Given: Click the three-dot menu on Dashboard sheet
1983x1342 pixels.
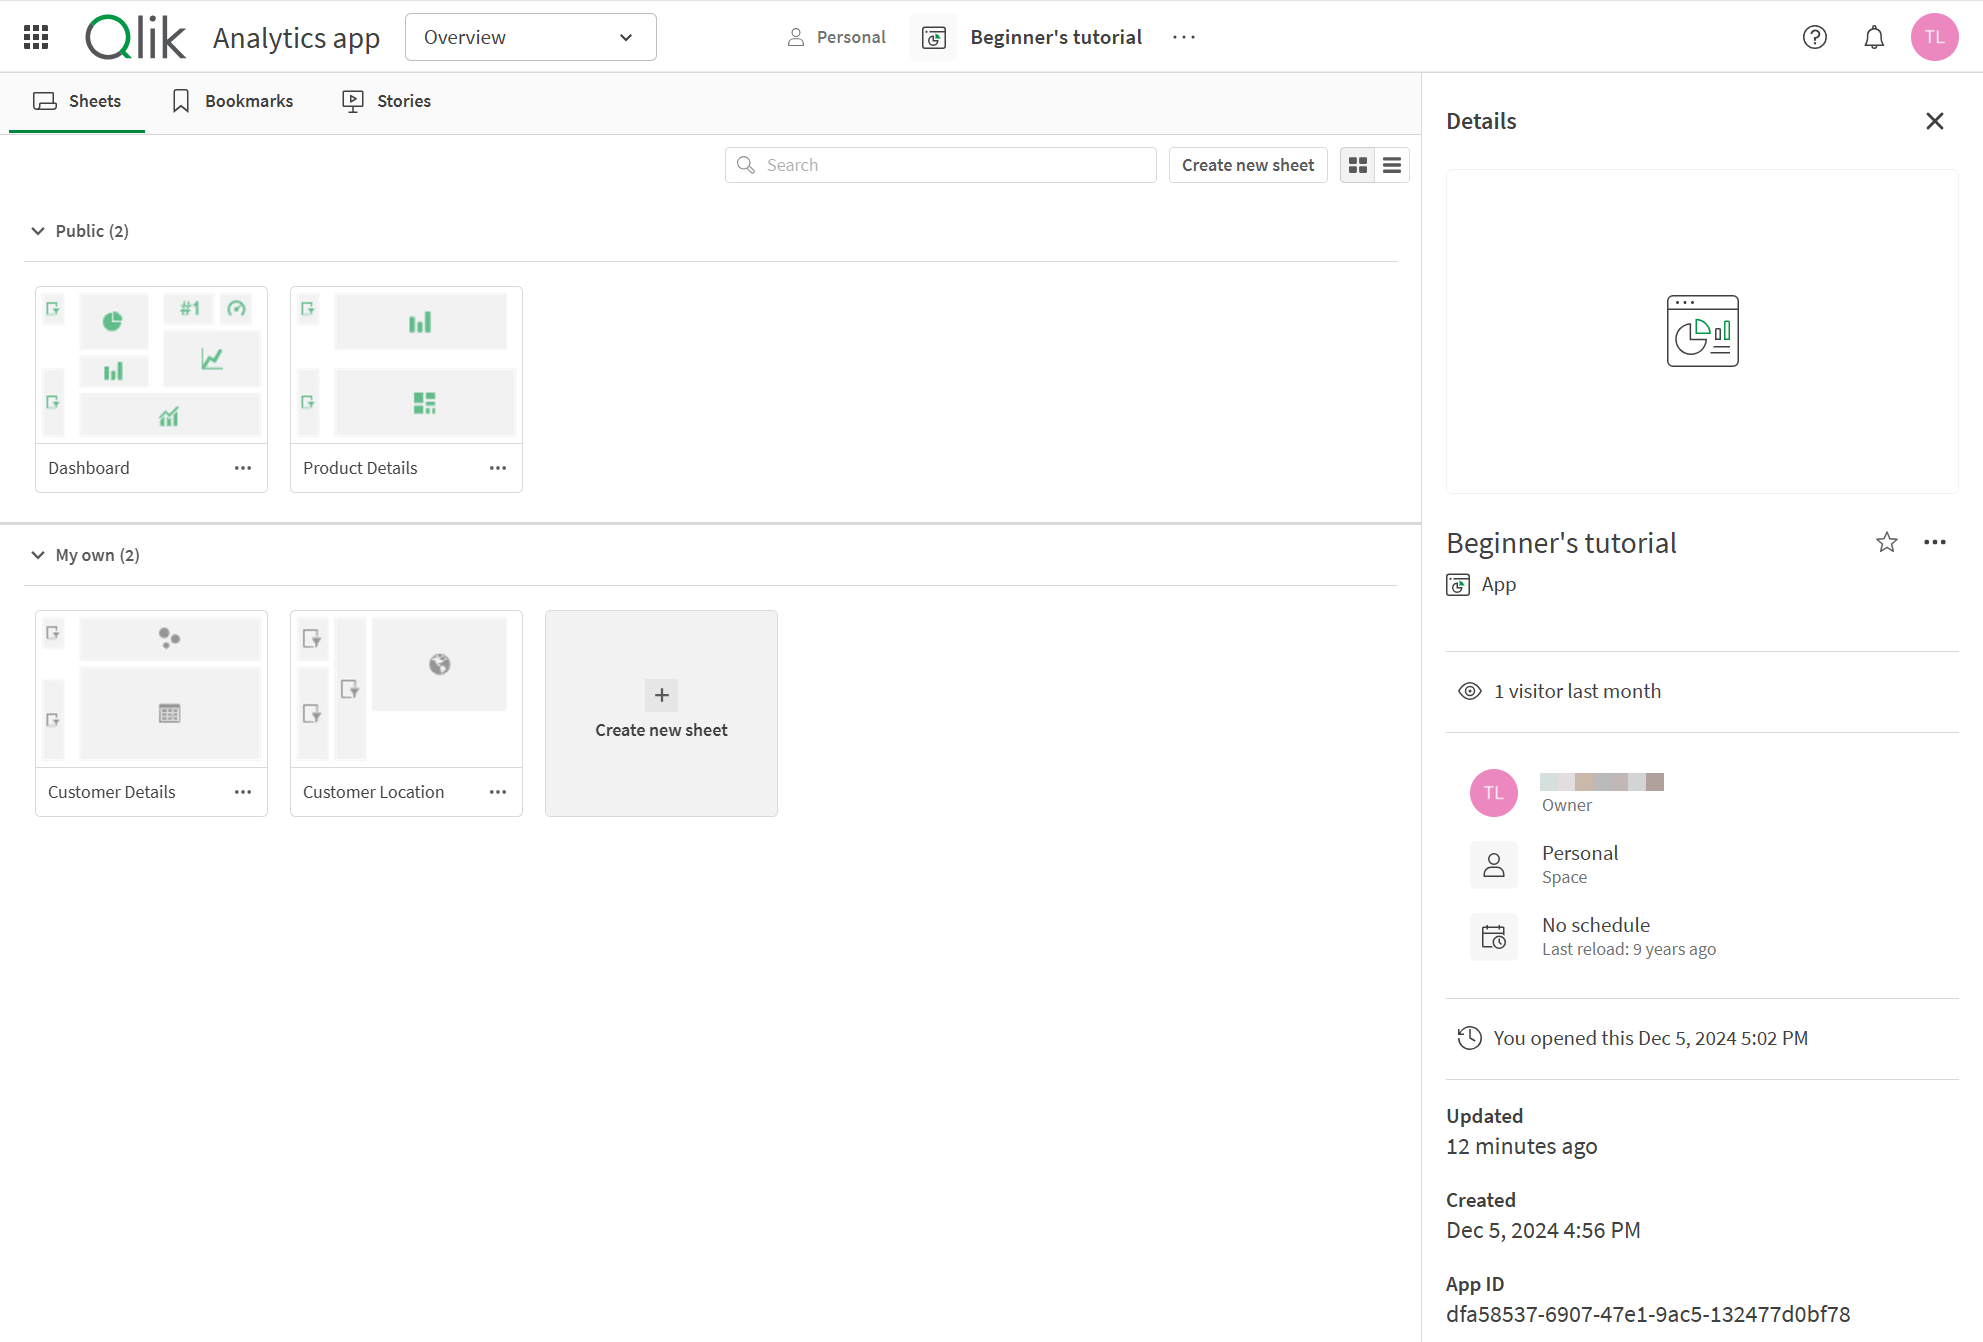Looking at the screenshot, I should click(x=244, y=467).
